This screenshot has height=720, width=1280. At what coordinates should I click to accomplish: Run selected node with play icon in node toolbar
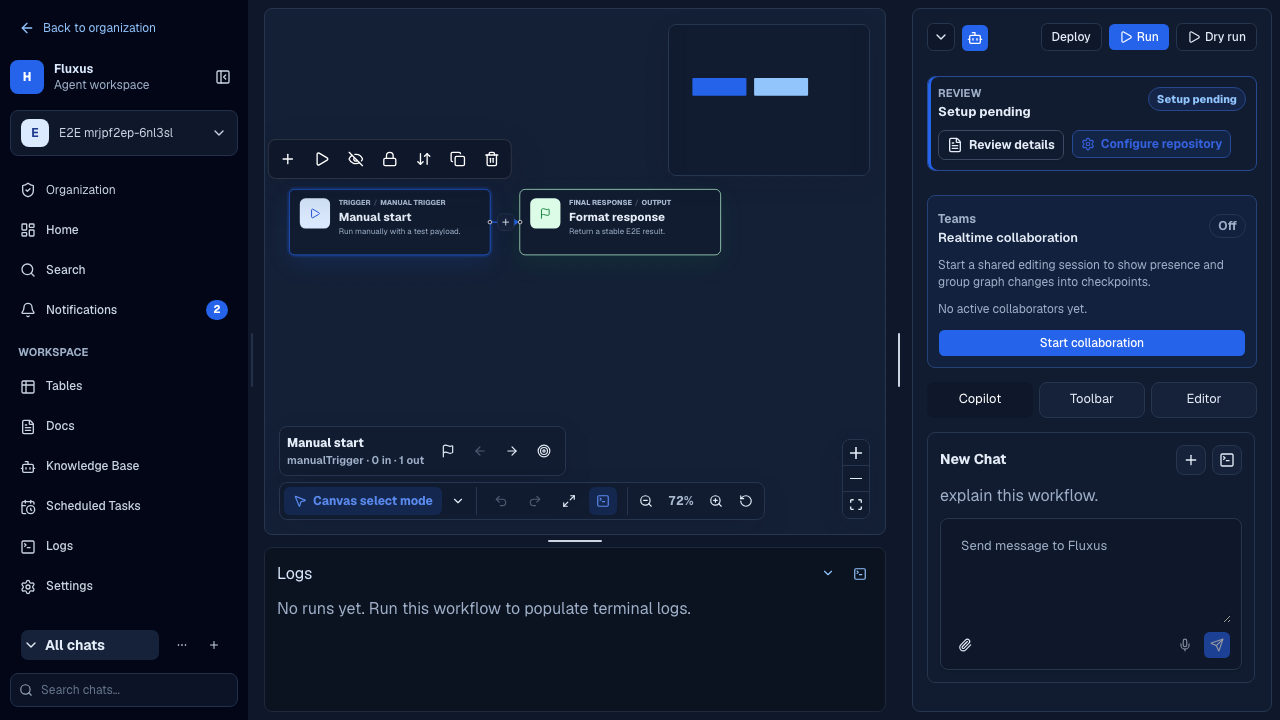(x=322, y=159)
